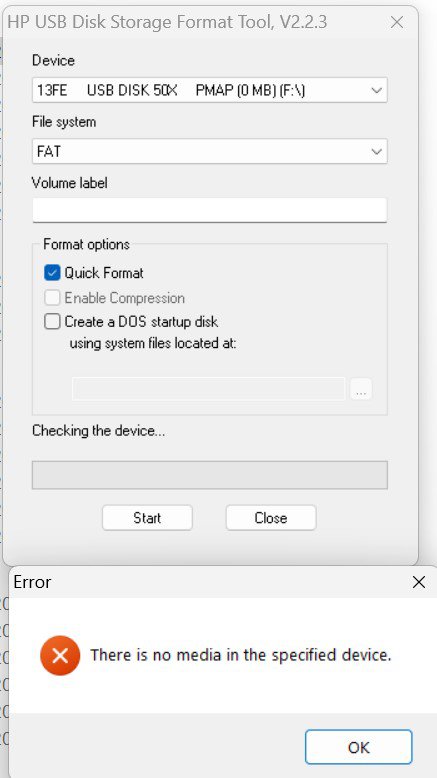Click the browse ellipsis button
437x778 pixels.
(x=361, y=389)
